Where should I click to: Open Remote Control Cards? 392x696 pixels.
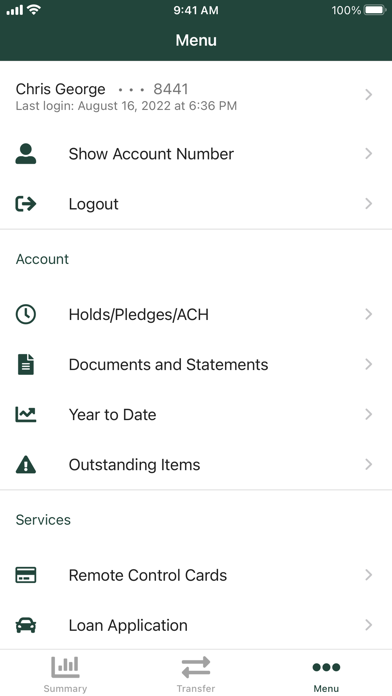pyautogui.click(x=196, y=575)
